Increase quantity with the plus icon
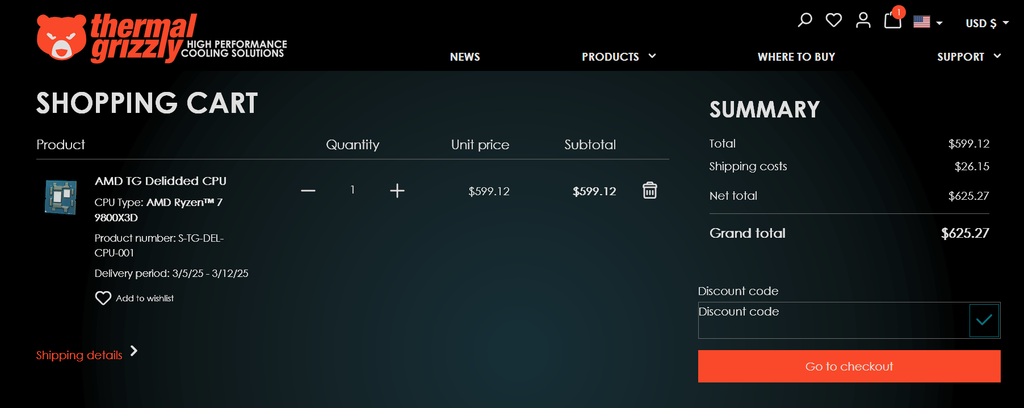This screenshot has width=1024, height=408. click(397, 191)
